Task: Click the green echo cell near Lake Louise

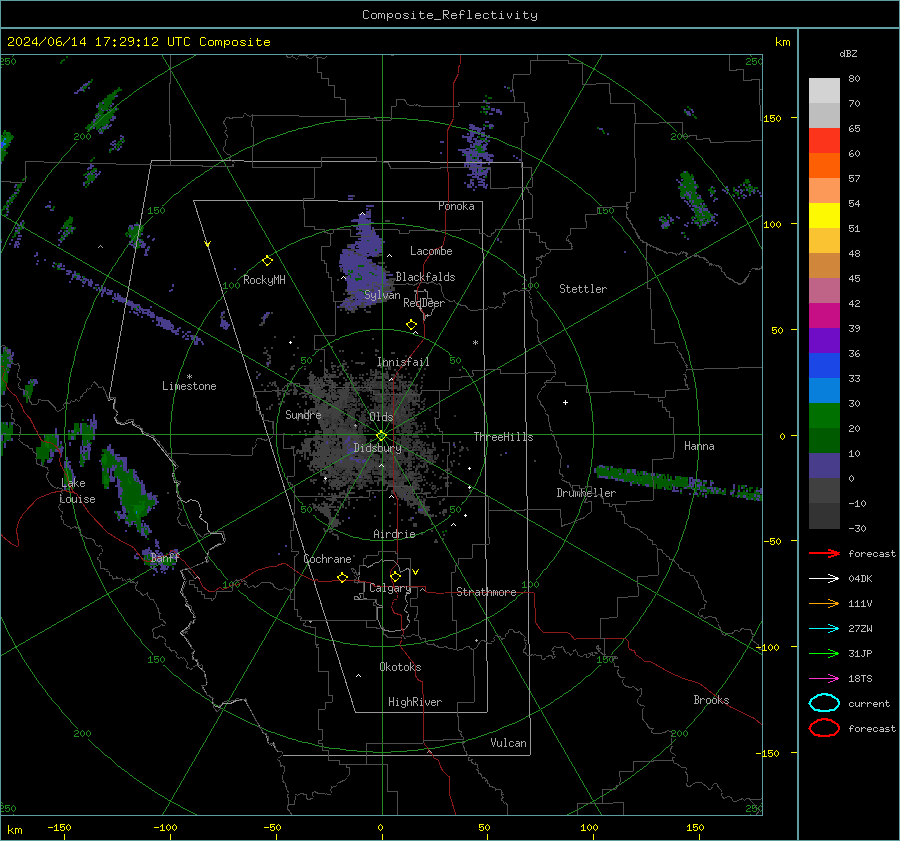Action: (x=127, y=491)
